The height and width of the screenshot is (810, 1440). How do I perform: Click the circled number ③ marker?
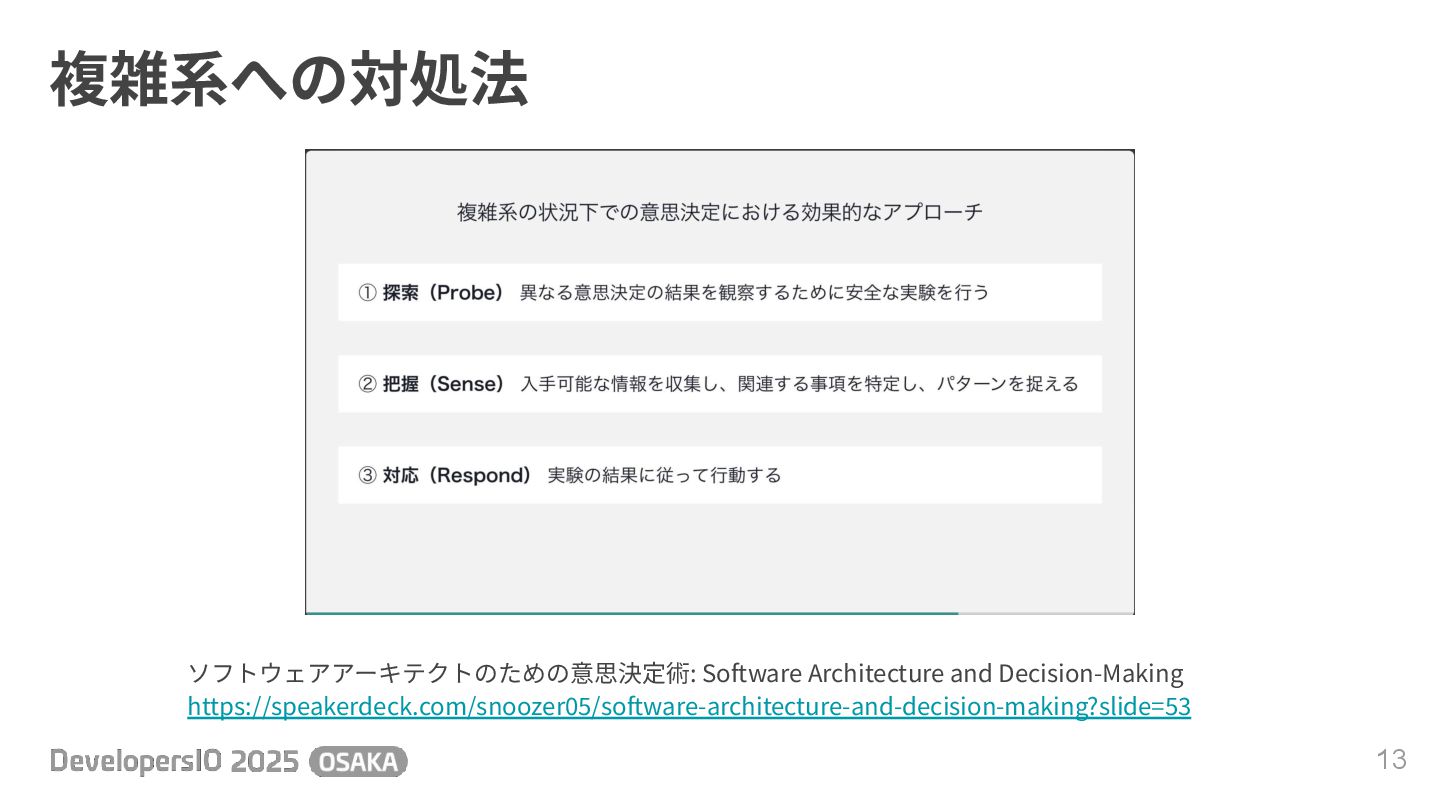coord(367,475)
